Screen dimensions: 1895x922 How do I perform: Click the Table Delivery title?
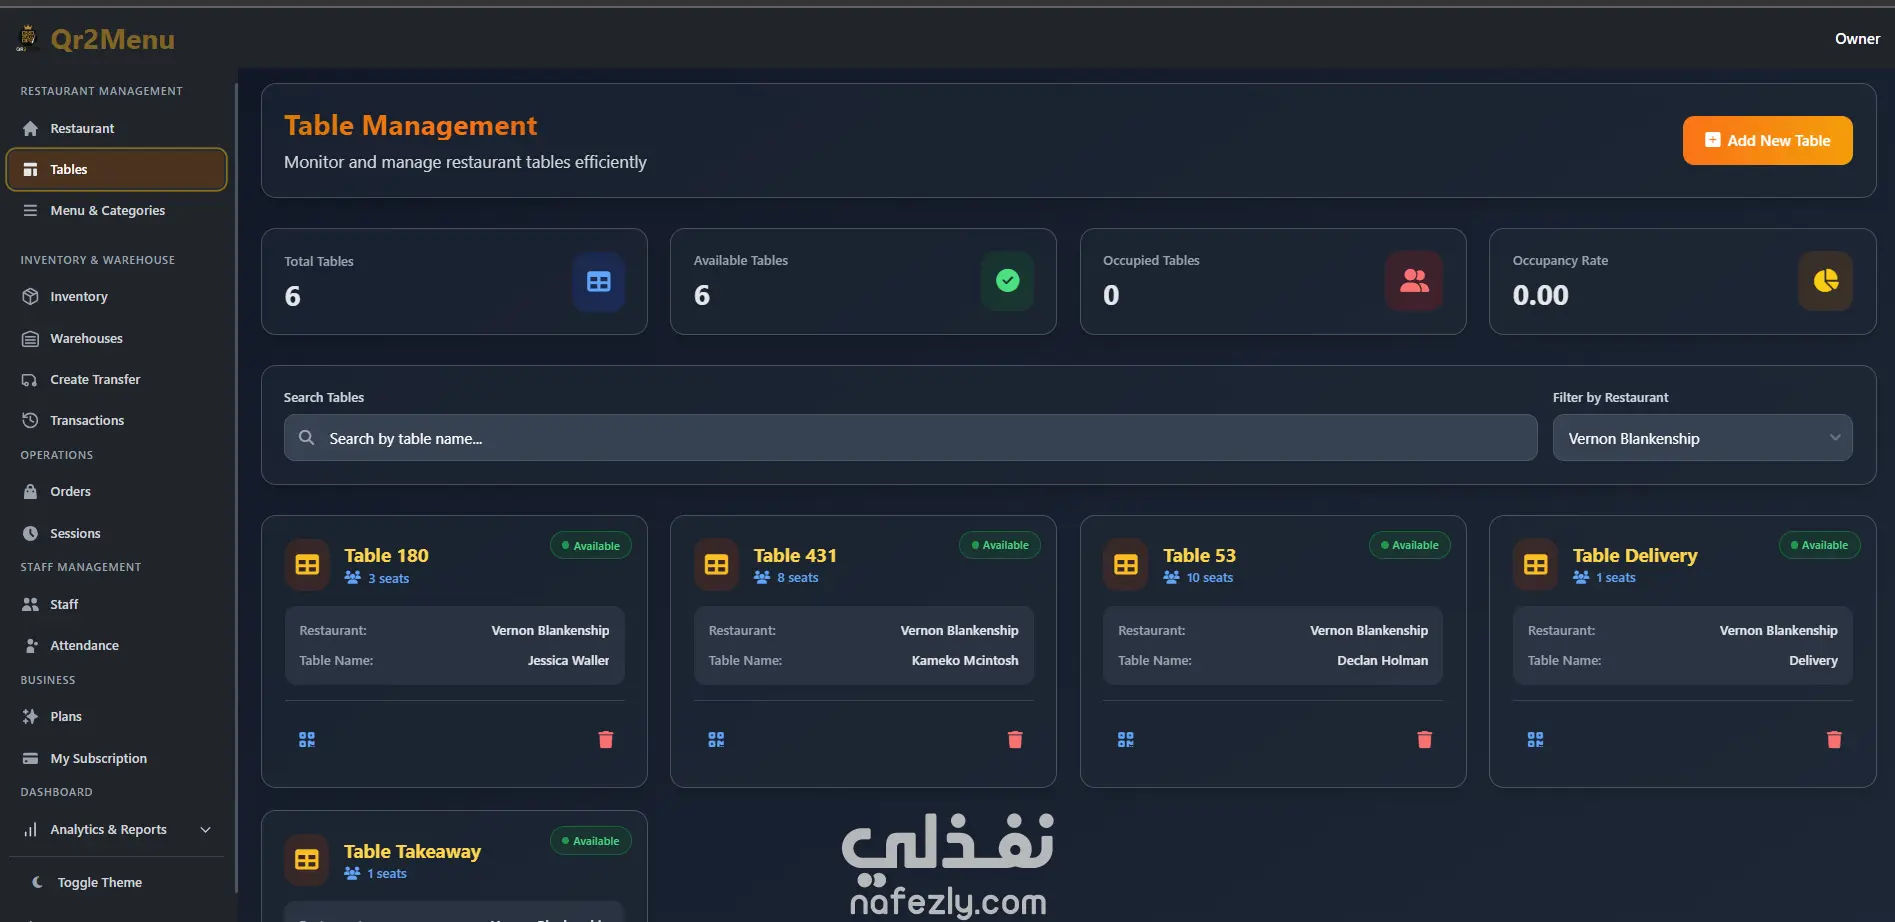tap(1635, 556)
